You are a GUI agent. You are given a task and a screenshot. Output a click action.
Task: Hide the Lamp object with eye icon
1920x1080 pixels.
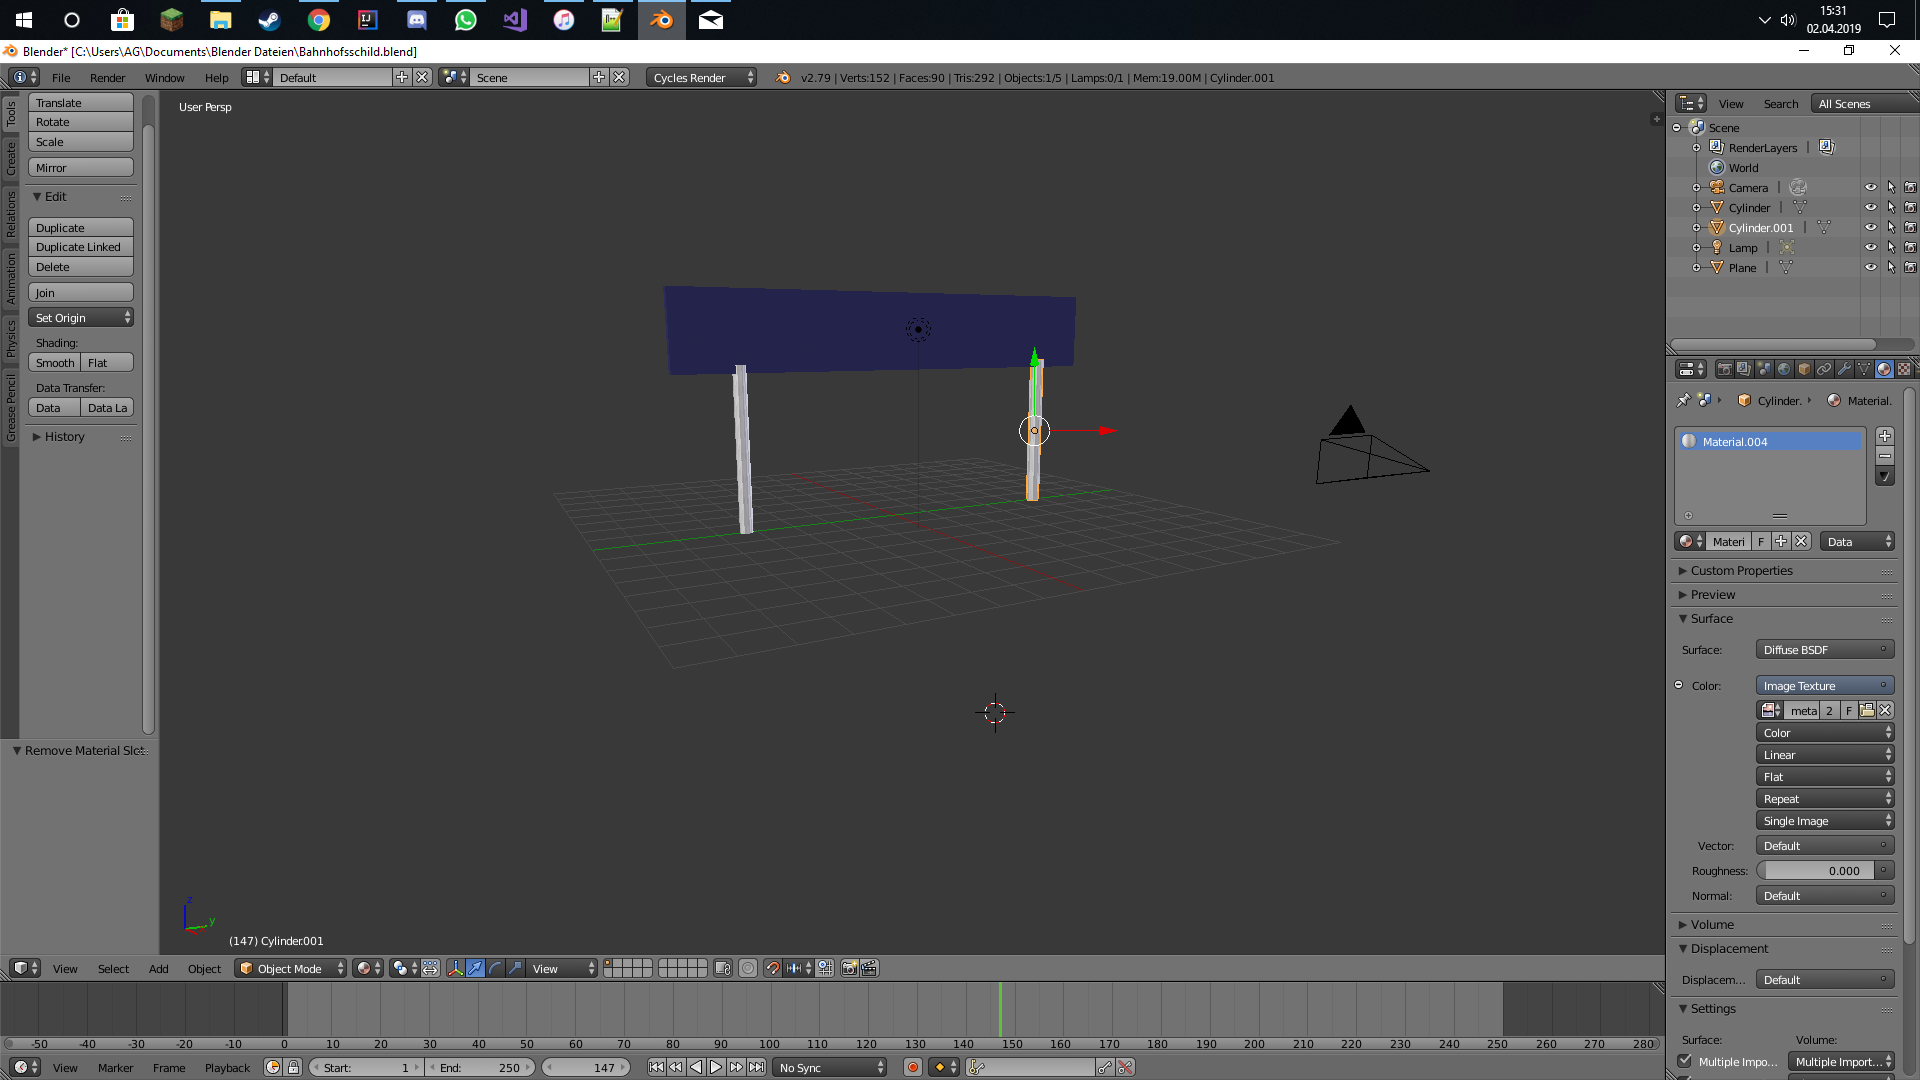[x=1870, y=247]
